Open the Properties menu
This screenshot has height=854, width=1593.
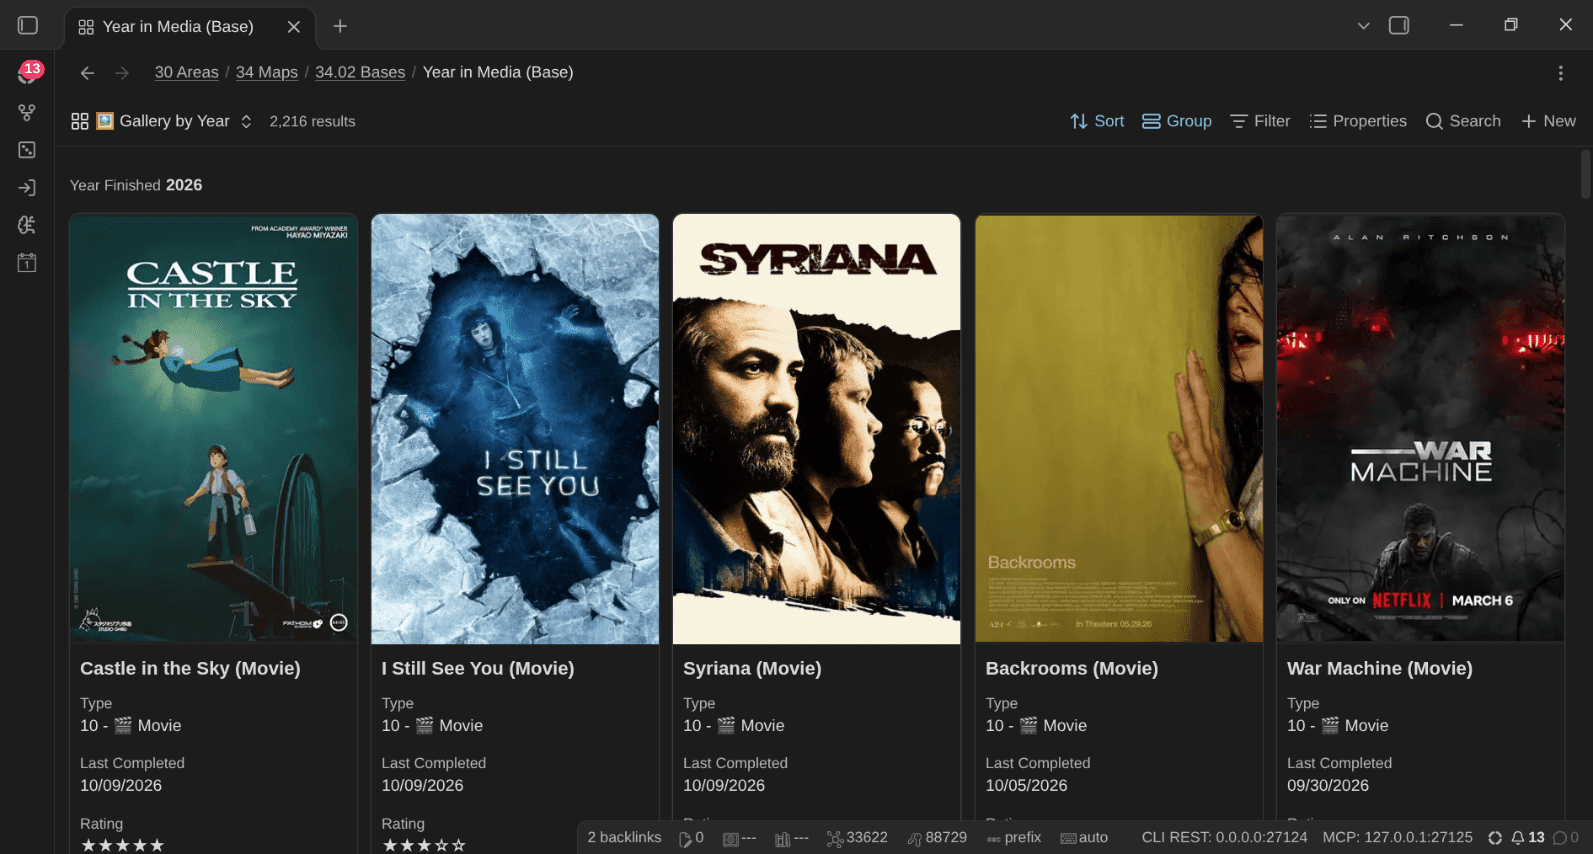[x=1358, y=121]
